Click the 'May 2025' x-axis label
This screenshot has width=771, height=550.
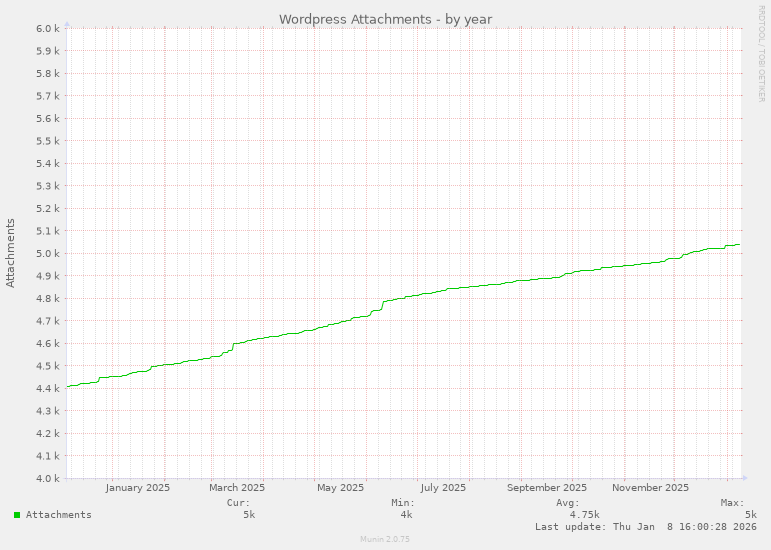pyautogui.click(x=340, y=488)
